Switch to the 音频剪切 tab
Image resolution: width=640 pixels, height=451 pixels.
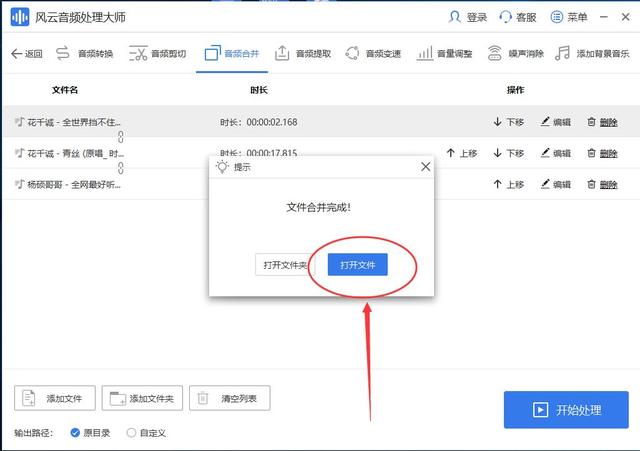(x=158, y=53)
